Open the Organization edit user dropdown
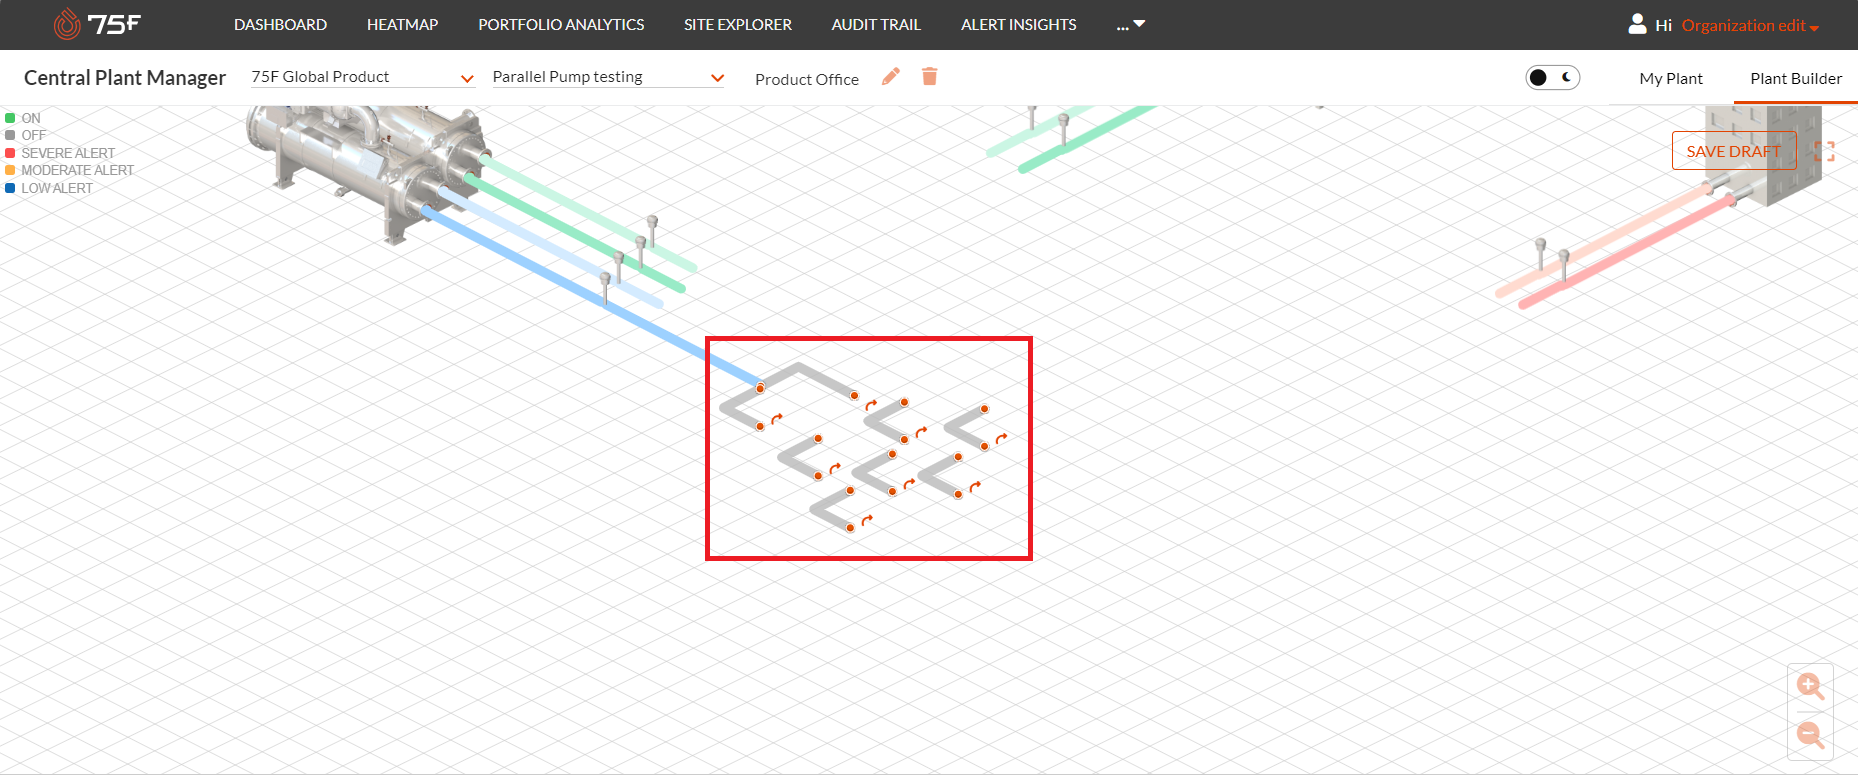Viewport: 1858px width, 777px height. (1750, 26)
